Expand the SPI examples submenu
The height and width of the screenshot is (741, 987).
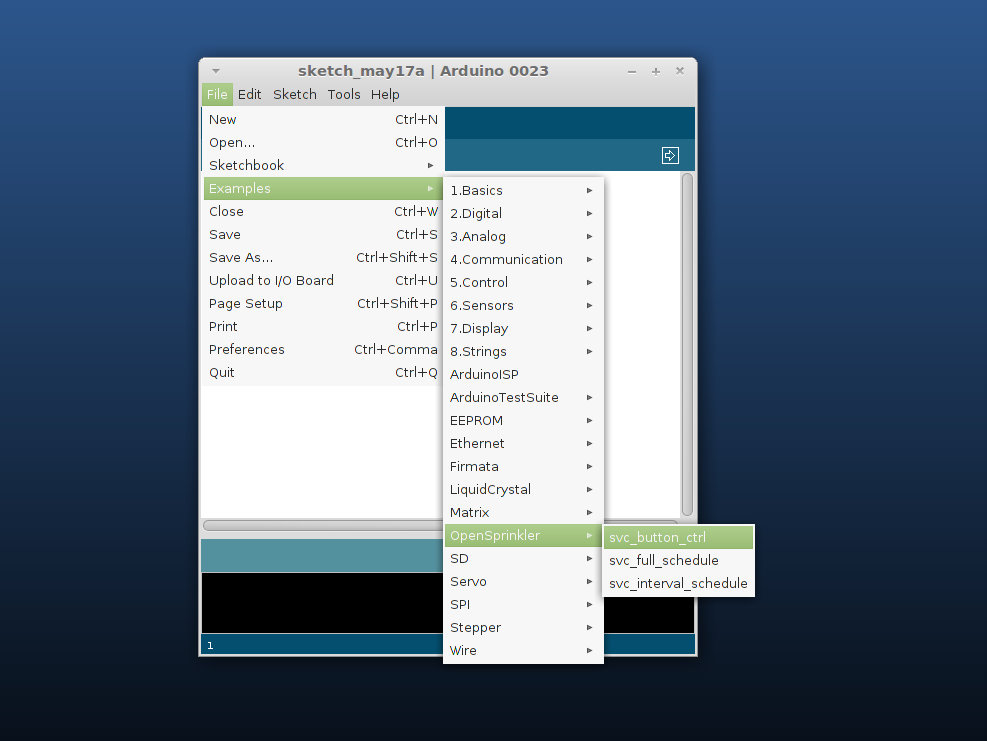coord(523,604)
